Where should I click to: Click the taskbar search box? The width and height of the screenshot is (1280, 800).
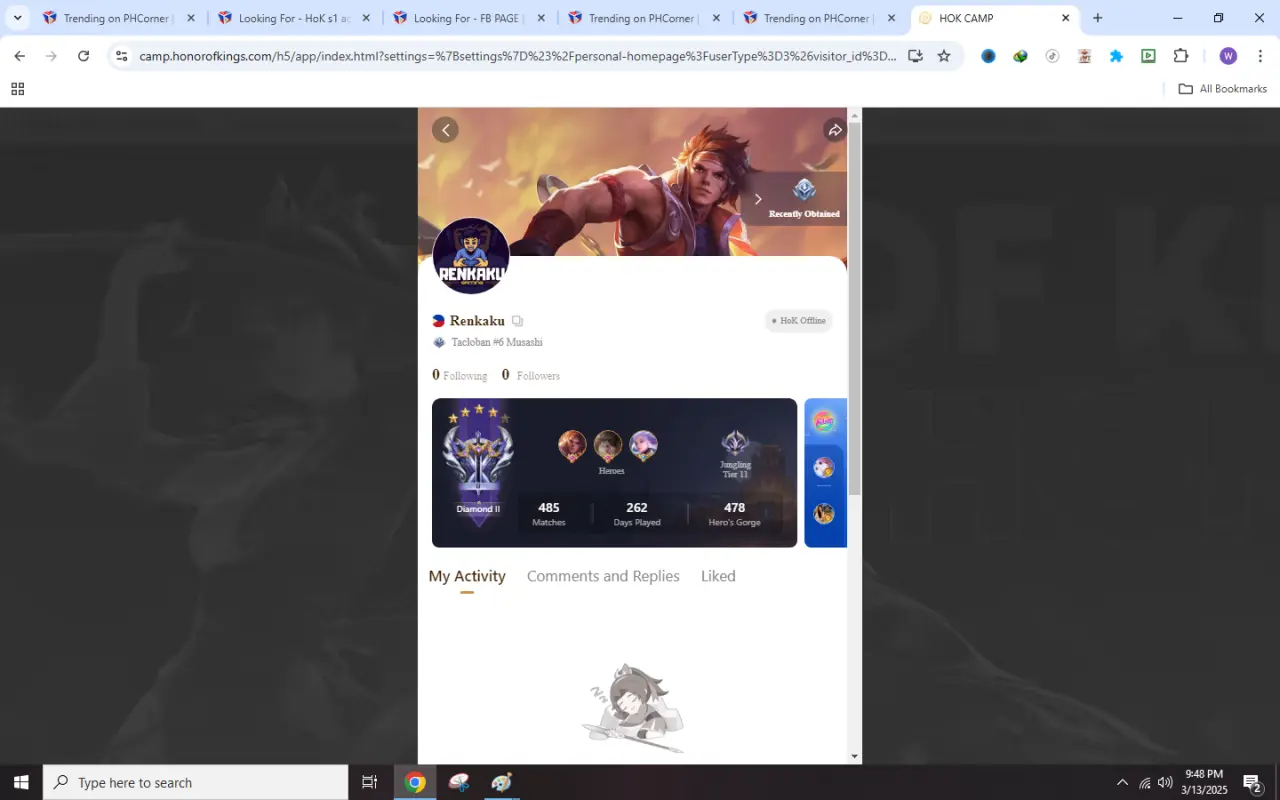(196, 782)
